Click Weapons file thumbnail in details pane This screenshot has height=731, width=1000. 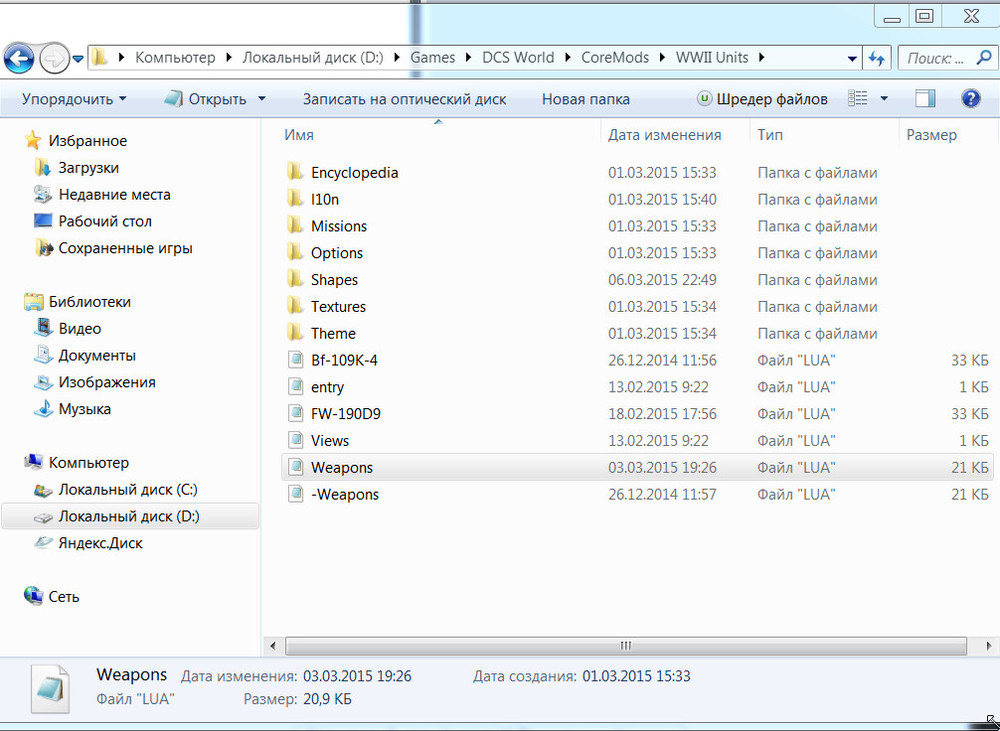point(50,690)
